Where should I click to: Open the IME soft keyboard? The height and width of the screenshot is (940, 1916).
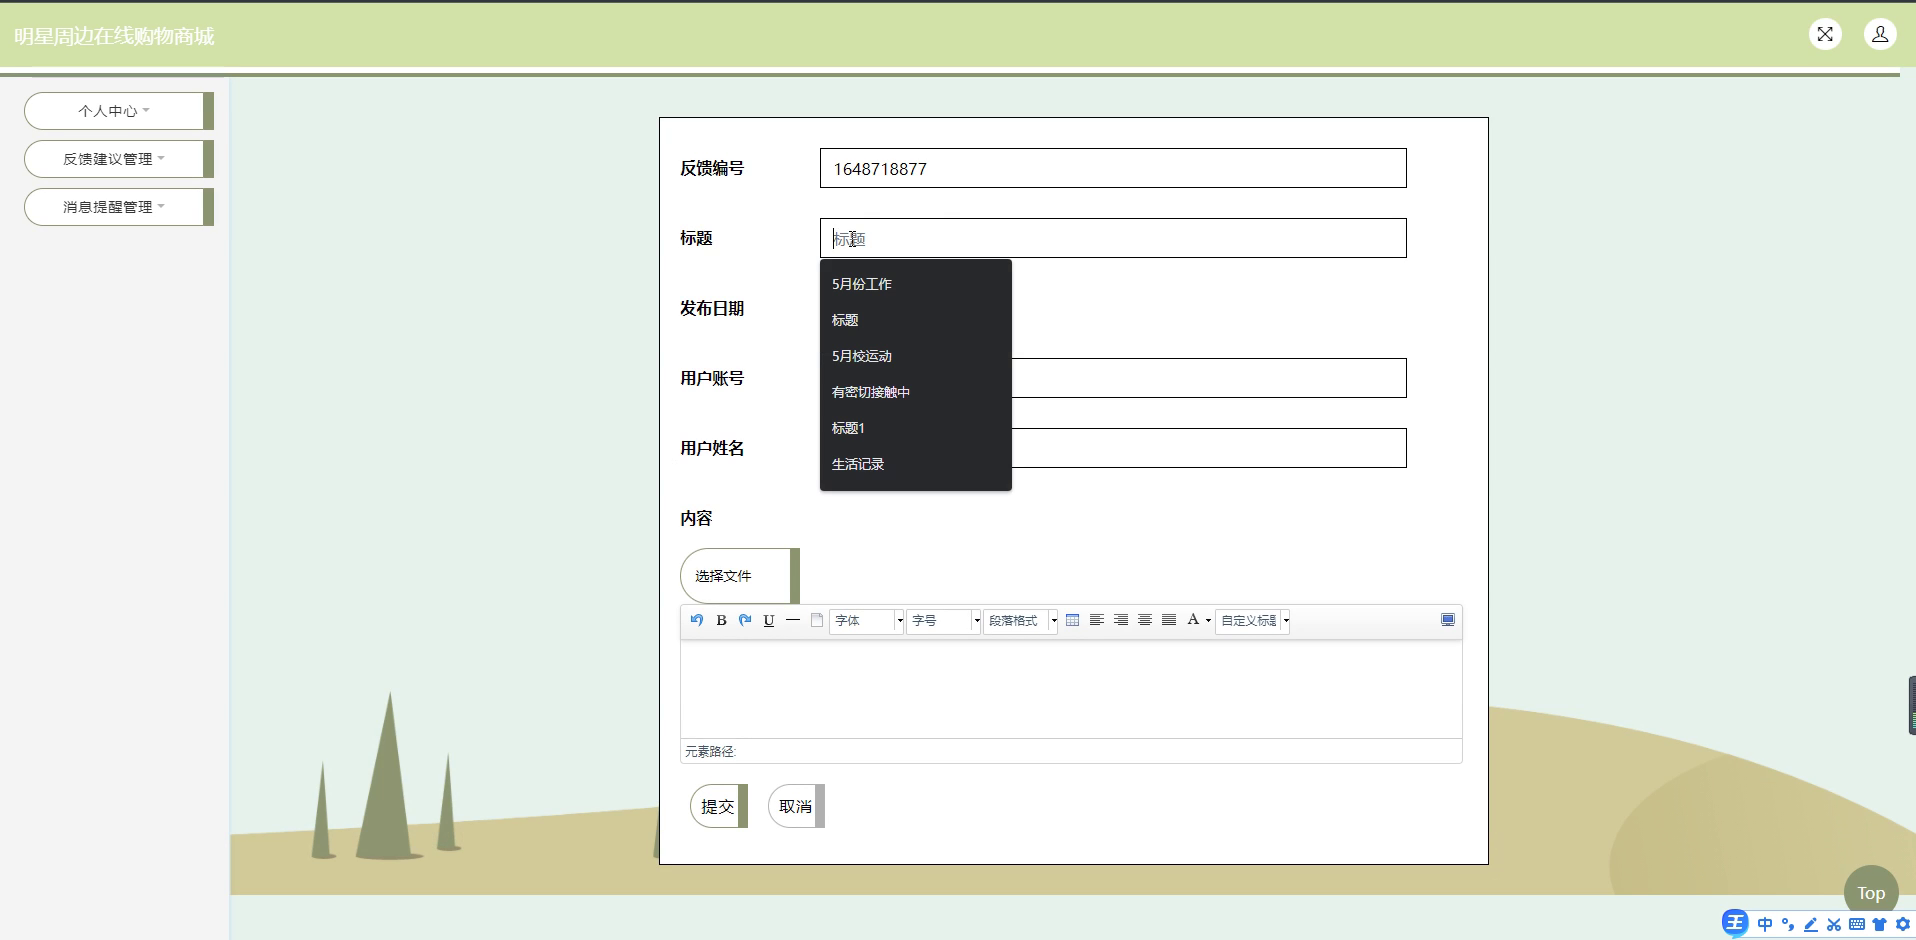1857,924
